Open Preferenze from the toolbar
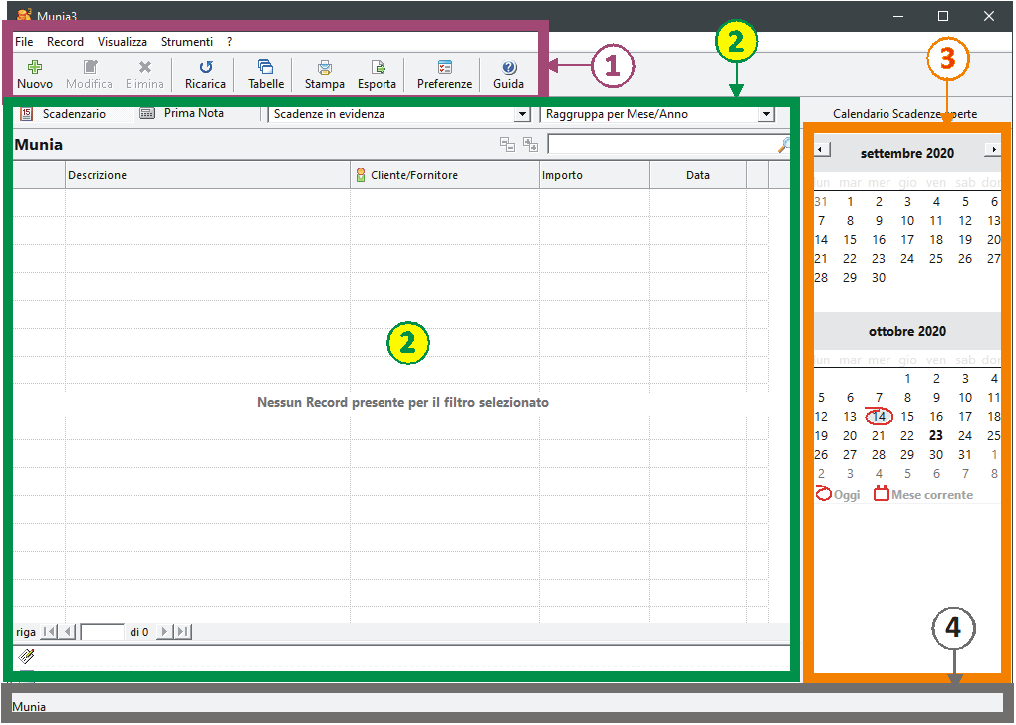The width and height of the screenshot is (1016, 725). (444, 68)
